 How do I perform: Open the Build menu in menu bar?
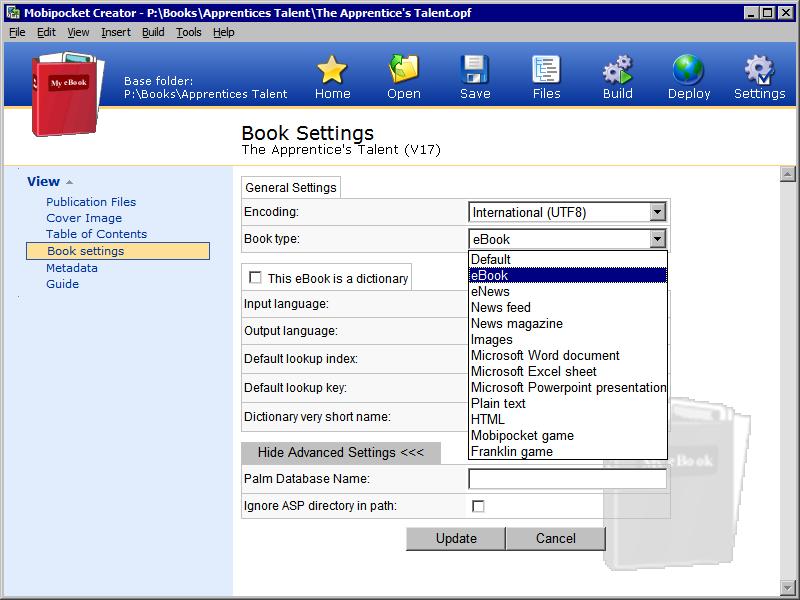click(x=153, y=32)
